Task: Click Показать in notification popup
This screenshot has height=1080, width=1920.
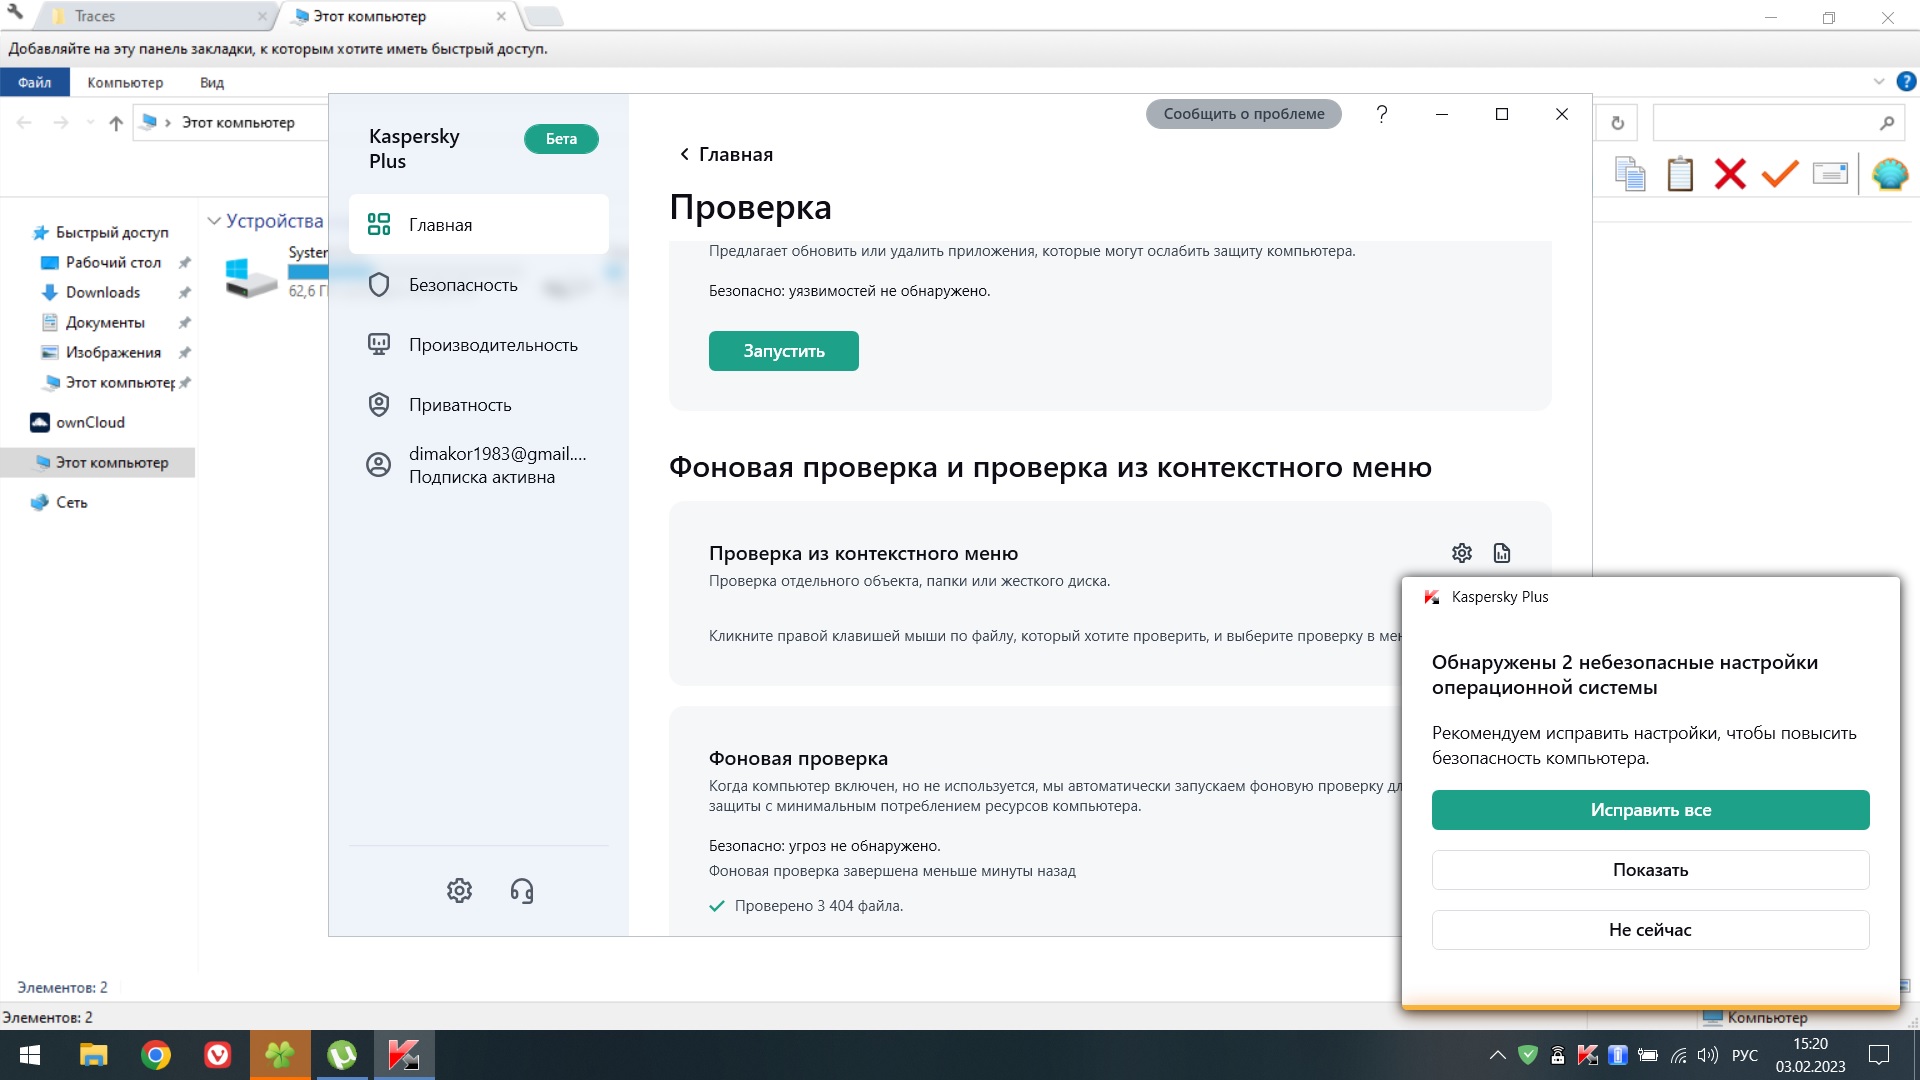Action: (1651, 870)
